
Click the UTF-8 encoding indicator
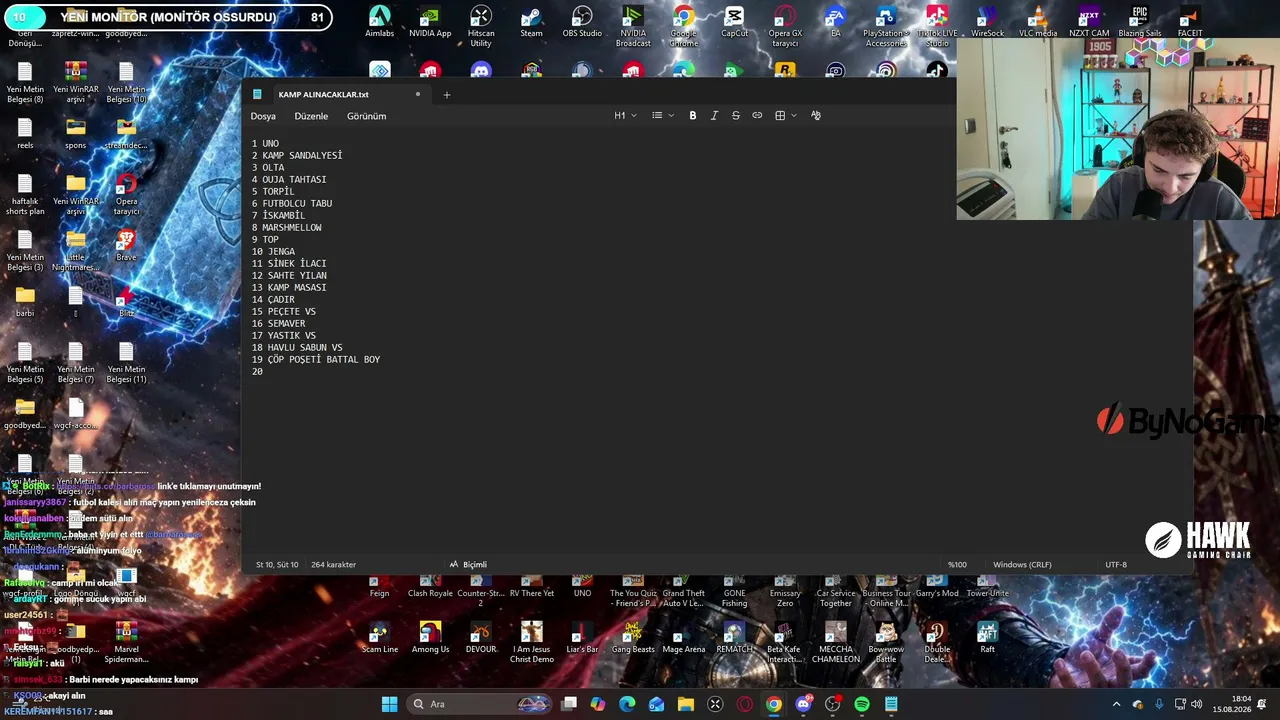[x=1116, y=565]
